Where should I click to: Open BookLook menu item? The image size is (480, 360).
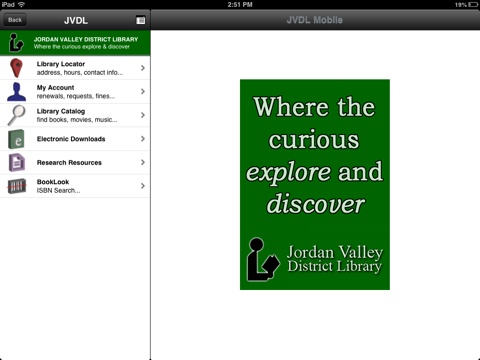75,186
